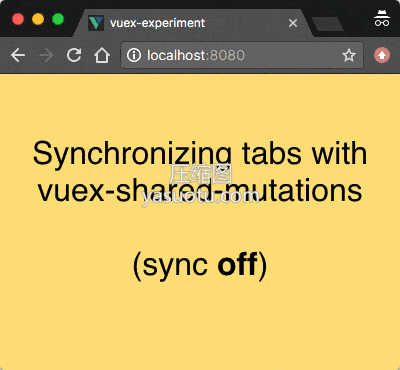Focus the localhost:8080 address bar
The height and width of the screenshot is (370, 400).
point(242,55)
